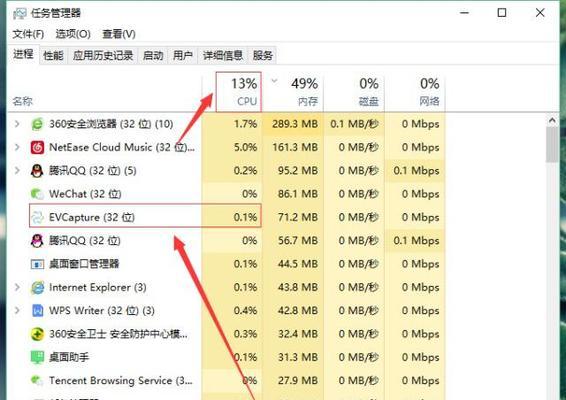The width and height of the screenshot is (566, 400).
Task: Click the 32.4 MB memory value
Action: [298, 334]
